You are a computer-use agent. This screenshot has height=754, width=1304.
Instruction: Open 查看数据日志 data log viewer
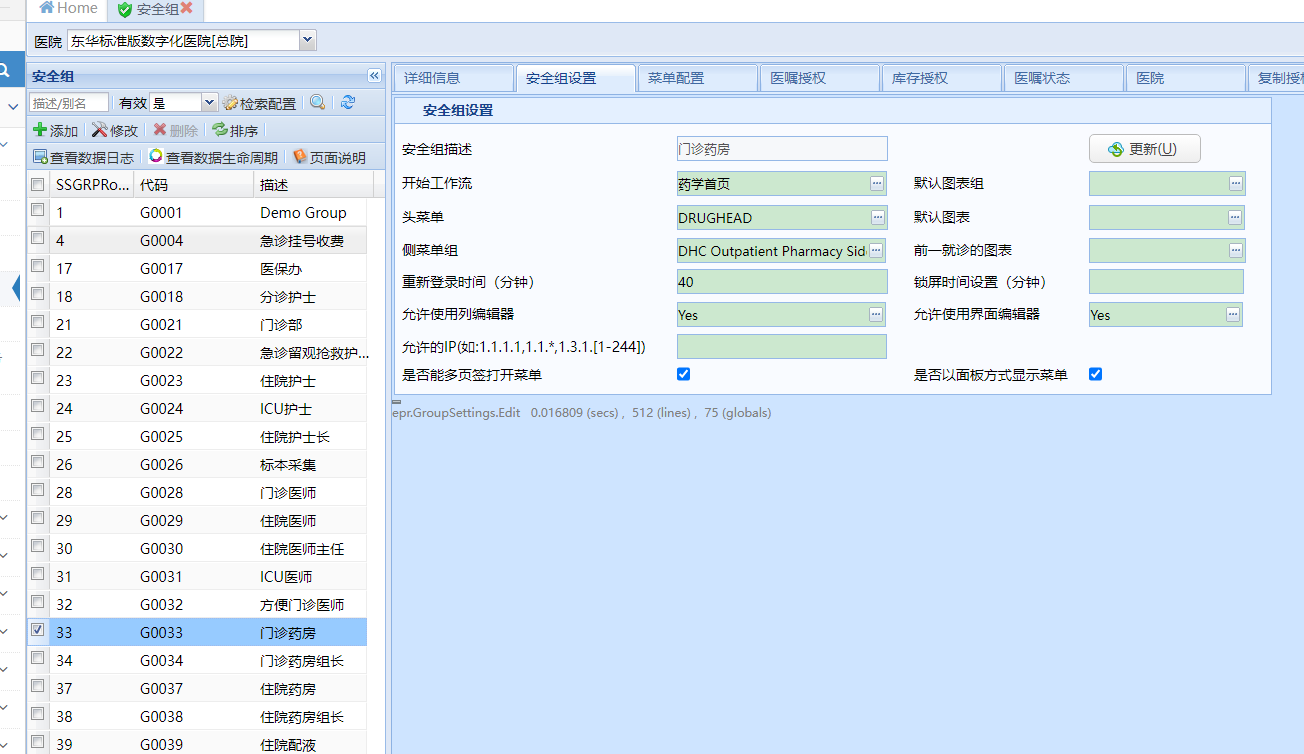coord(83,157)
